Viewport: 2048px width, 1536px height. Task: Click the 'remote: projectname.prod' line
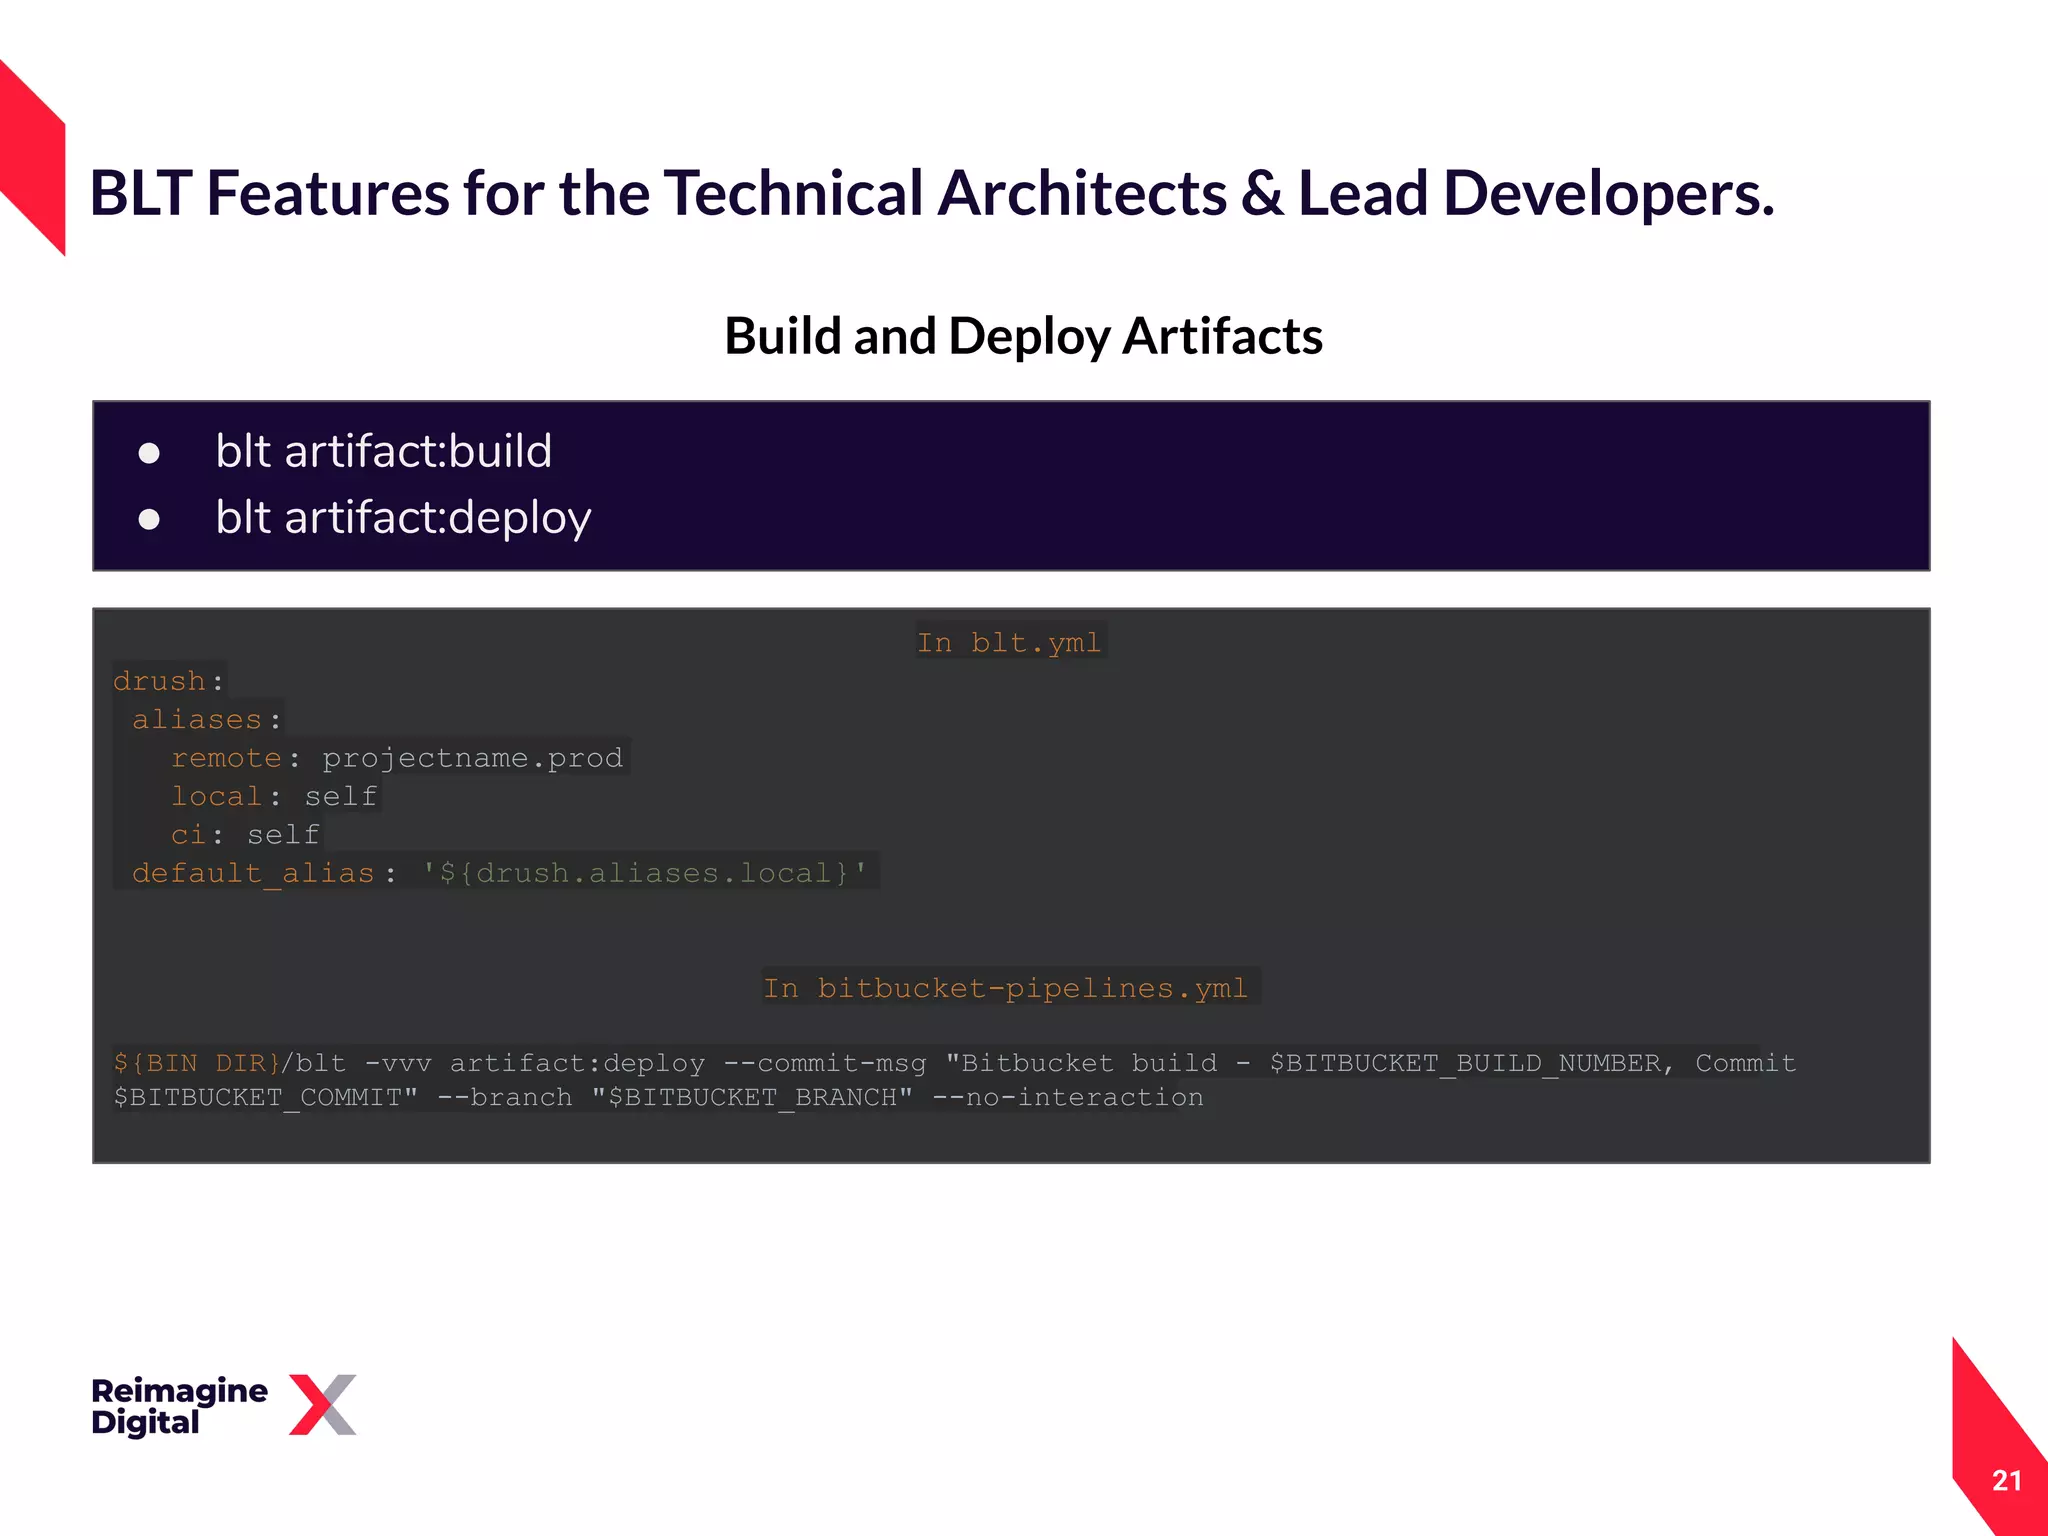point(397,758)
